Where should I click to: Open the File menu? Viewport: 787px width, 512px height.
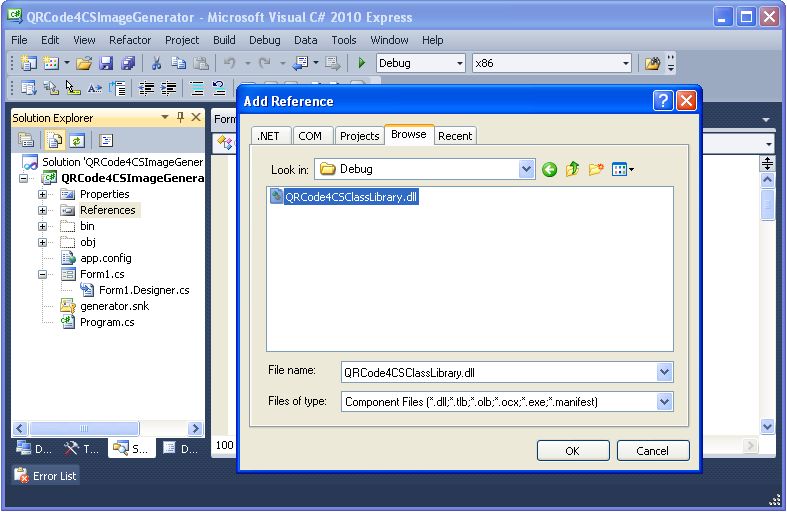coord(19,40)
